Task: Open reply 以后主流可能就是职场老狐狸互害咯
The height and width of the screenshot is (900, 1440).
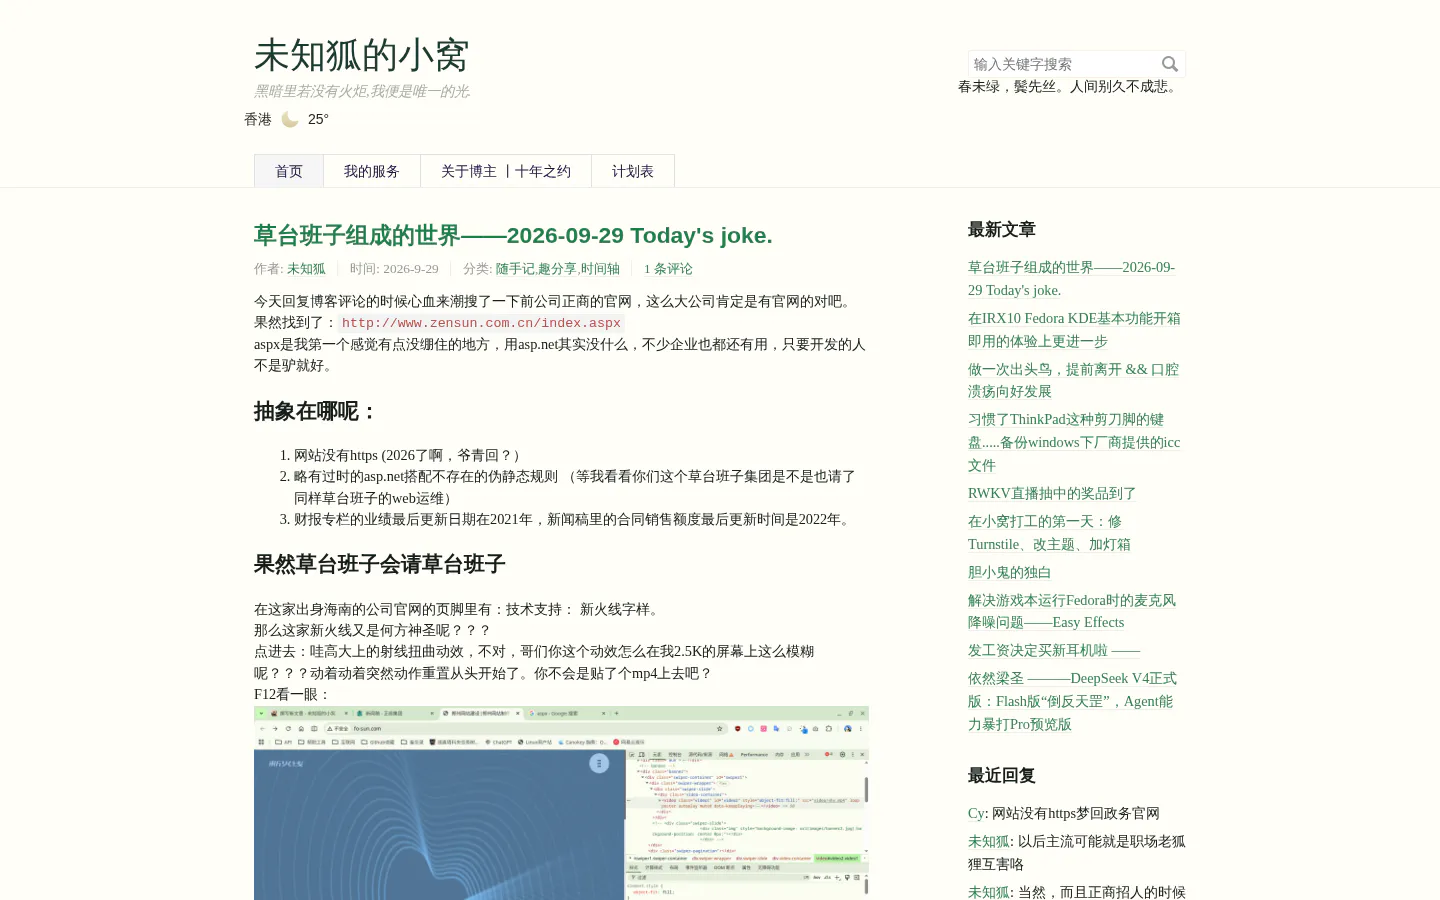Action: (x=1076, y=852)
